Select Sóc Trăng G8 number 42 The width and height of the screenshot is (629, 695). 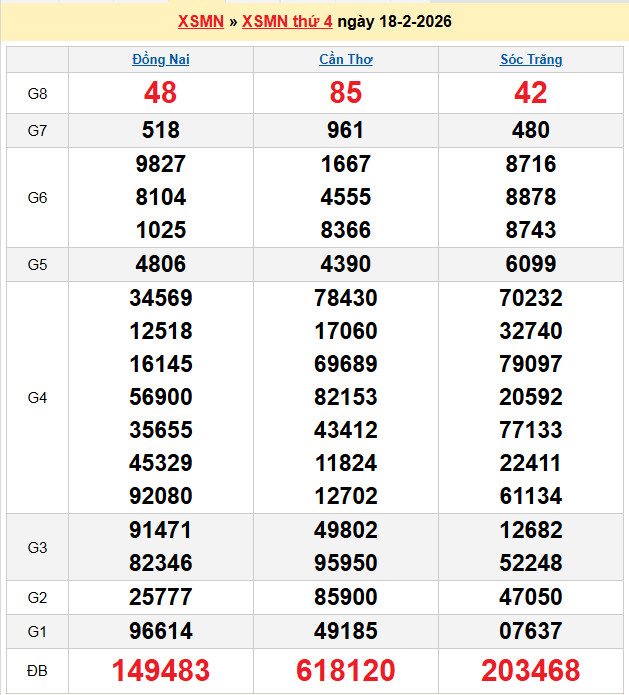pyautogui.click(x=531, y=93)
